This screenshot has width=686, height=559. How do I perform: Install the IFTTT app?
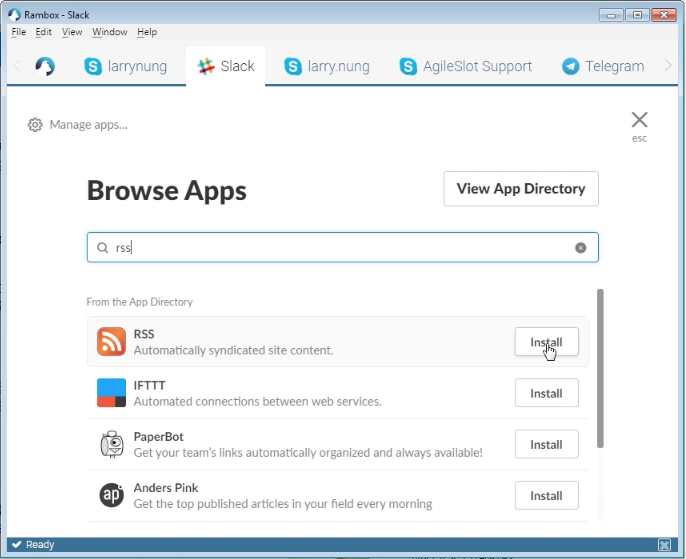click(x=546, y=393)
